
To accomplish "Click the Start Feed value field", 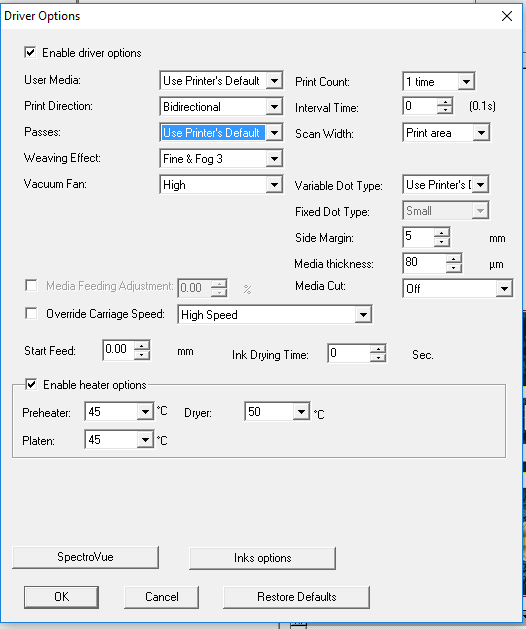I will 119,350.
